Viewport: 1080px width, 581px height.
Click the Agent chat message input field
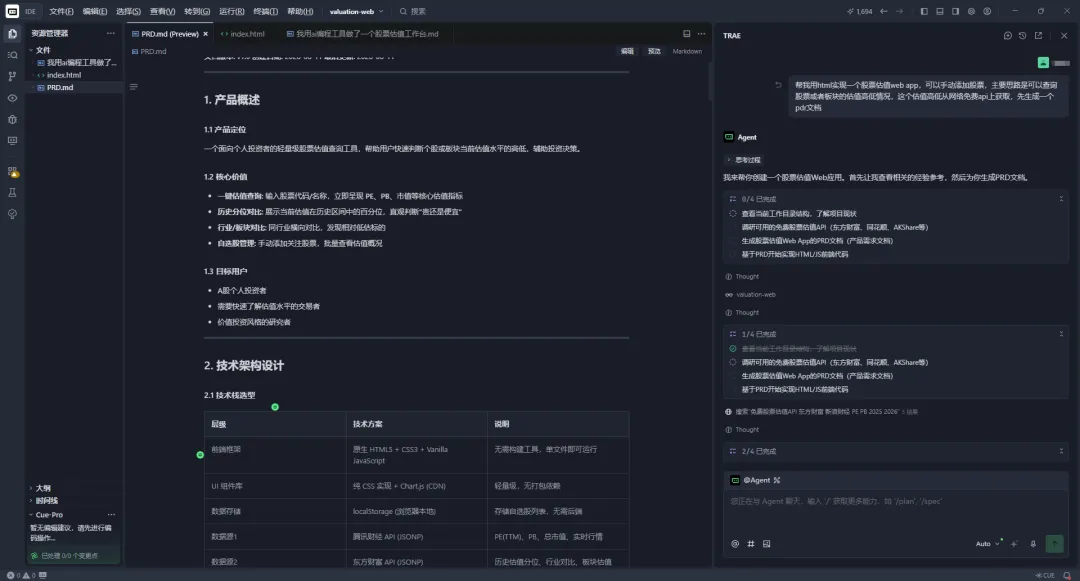895,511
